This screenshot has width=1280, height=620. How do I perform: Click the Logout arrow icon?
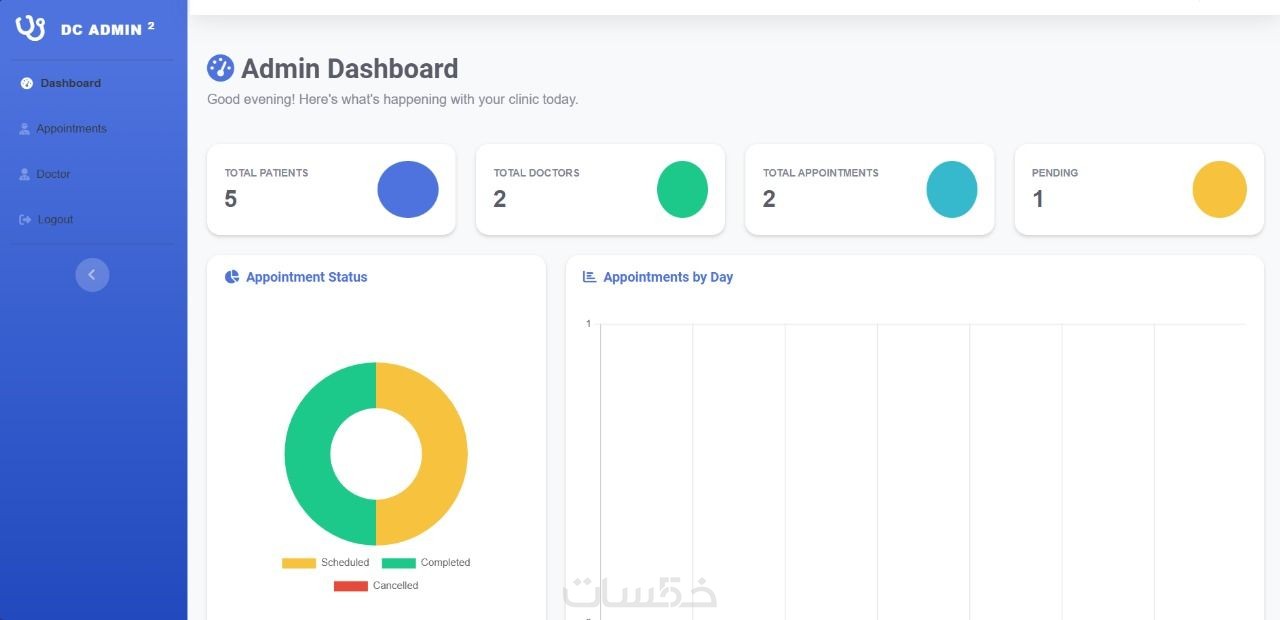coord(25,219)
